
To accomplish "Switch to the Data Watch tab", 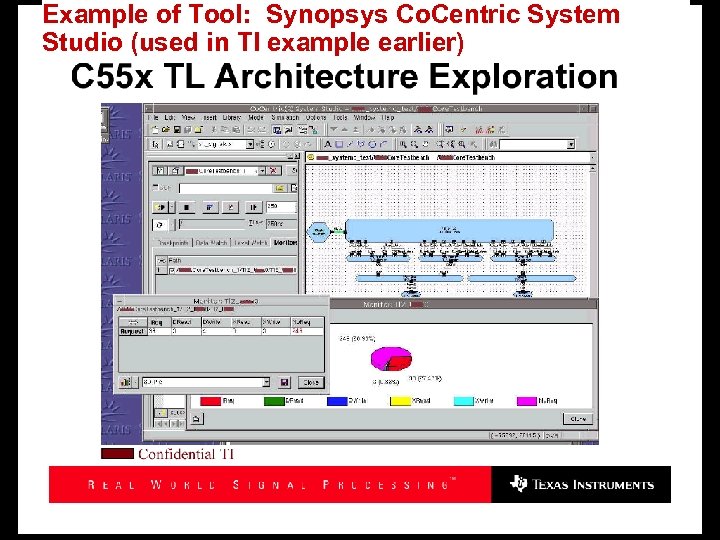I will pyautogui.click(x=211, y=242).
